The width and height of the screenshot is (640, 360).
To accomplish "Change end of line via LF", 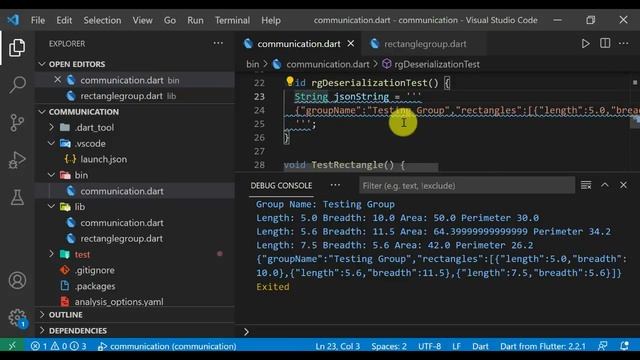I will tap(456, 346).
